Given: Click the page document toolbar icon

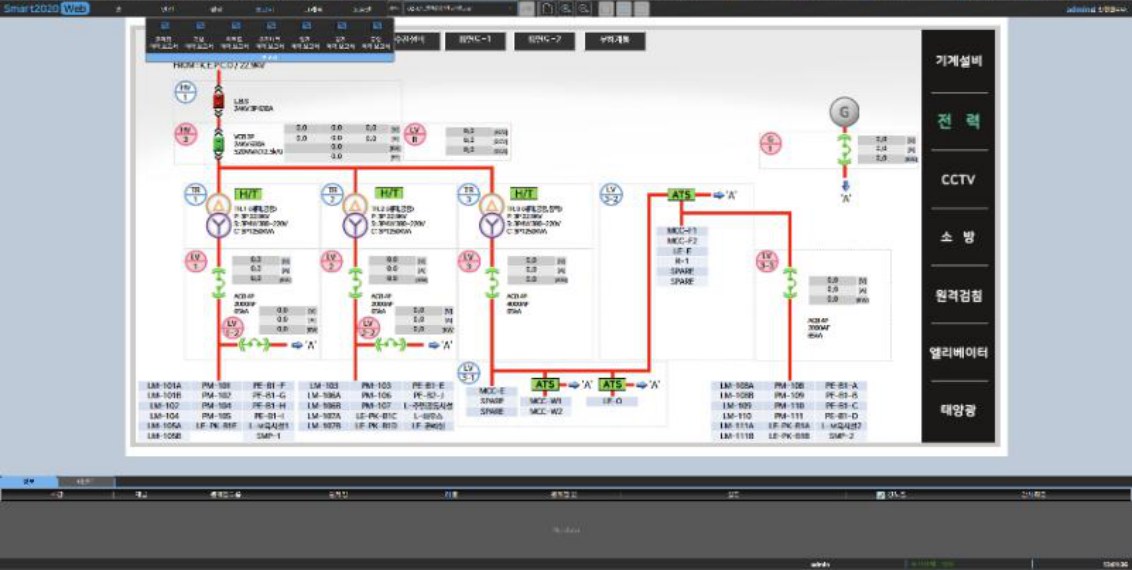Looking at the screenshot, I should pos(548,8).
